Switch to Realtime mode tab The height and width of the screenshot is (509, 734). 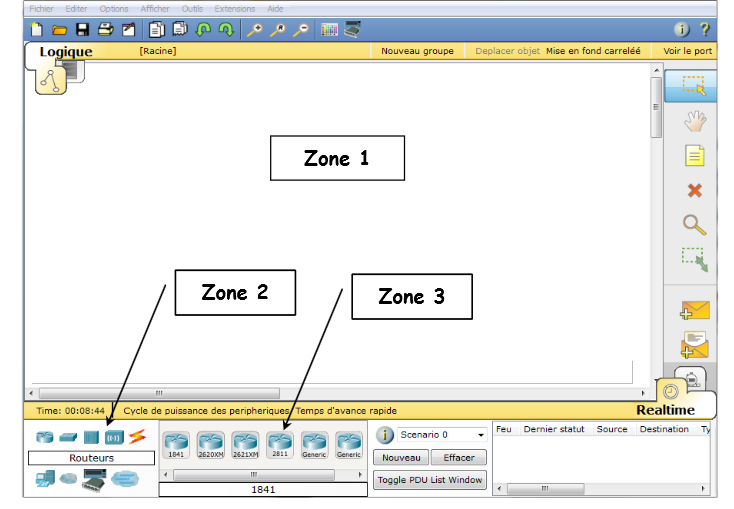coord(664,410)
